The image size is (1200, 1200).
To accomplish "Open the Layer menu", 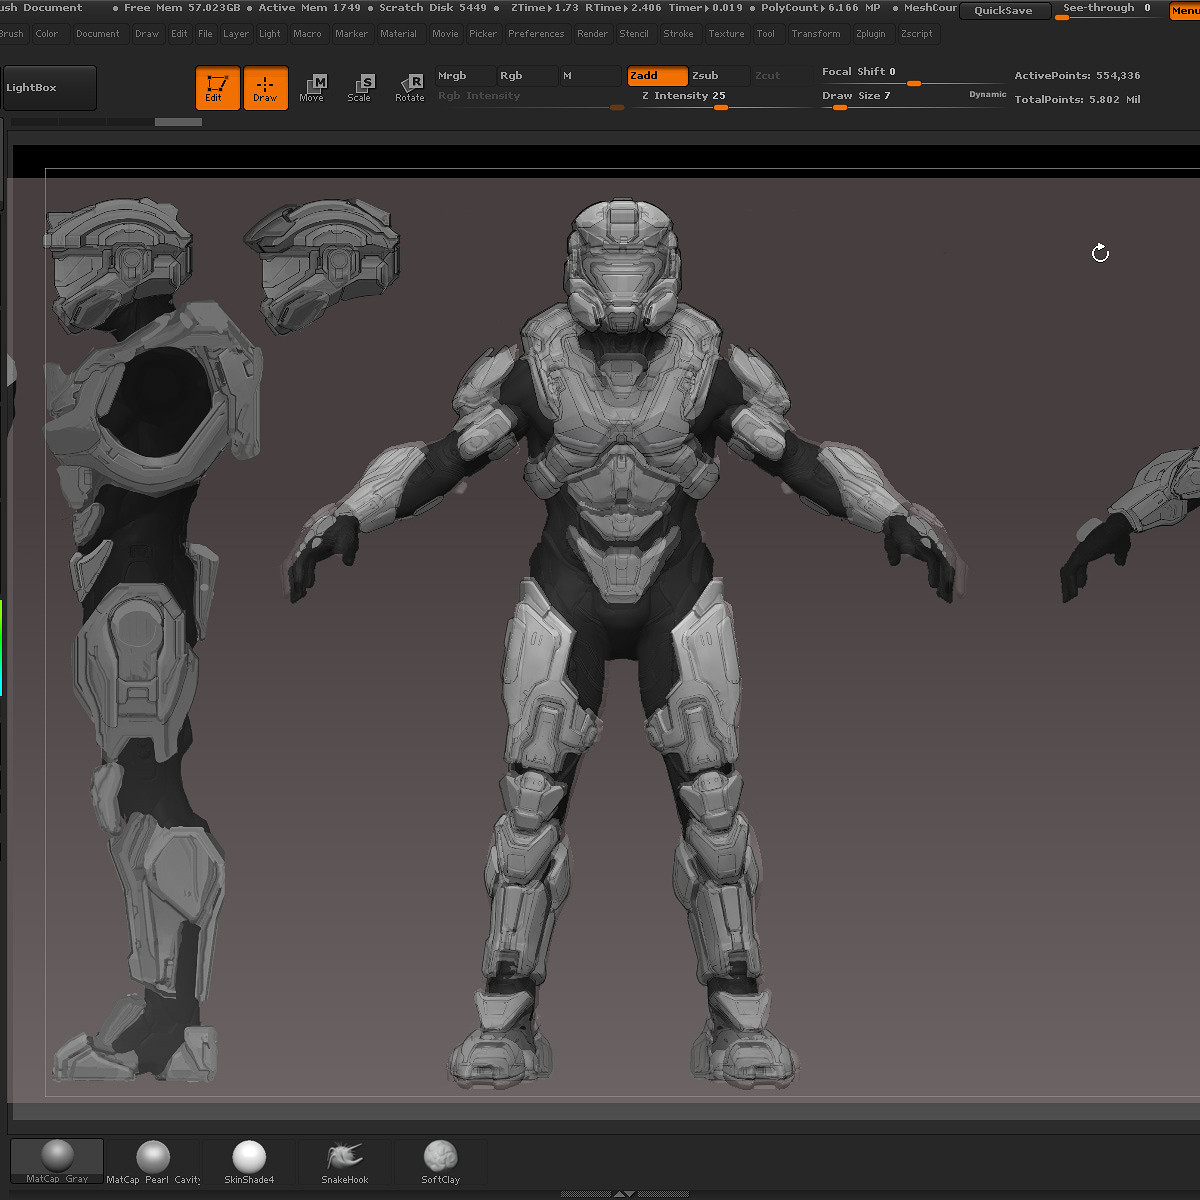I will point(236,34).
